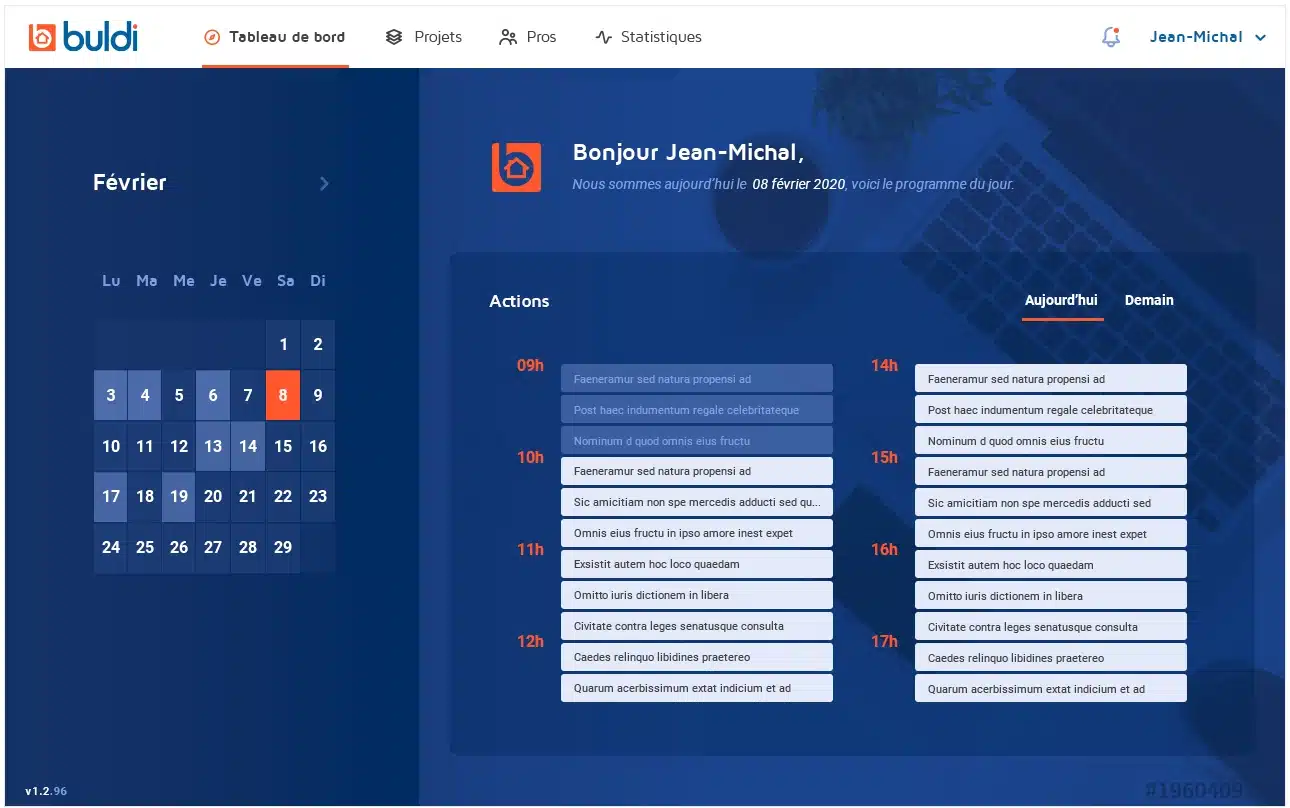Viewport: 1290px width, 808px height.
Task: Open 'Sic amicitiam non spe' action under 10h
Action: click(x=697, y=502)
